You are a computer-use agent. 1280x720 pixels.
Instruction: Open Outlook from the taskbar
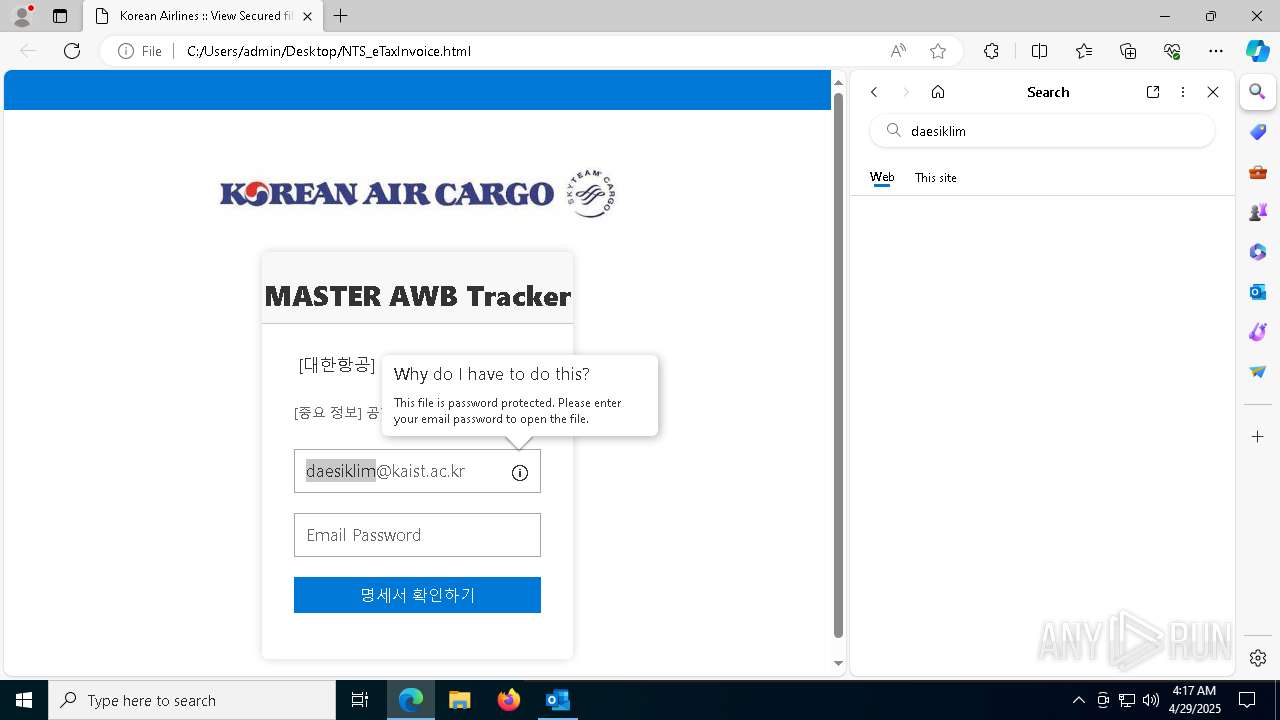pyautogui.click(x=557, y=700)
